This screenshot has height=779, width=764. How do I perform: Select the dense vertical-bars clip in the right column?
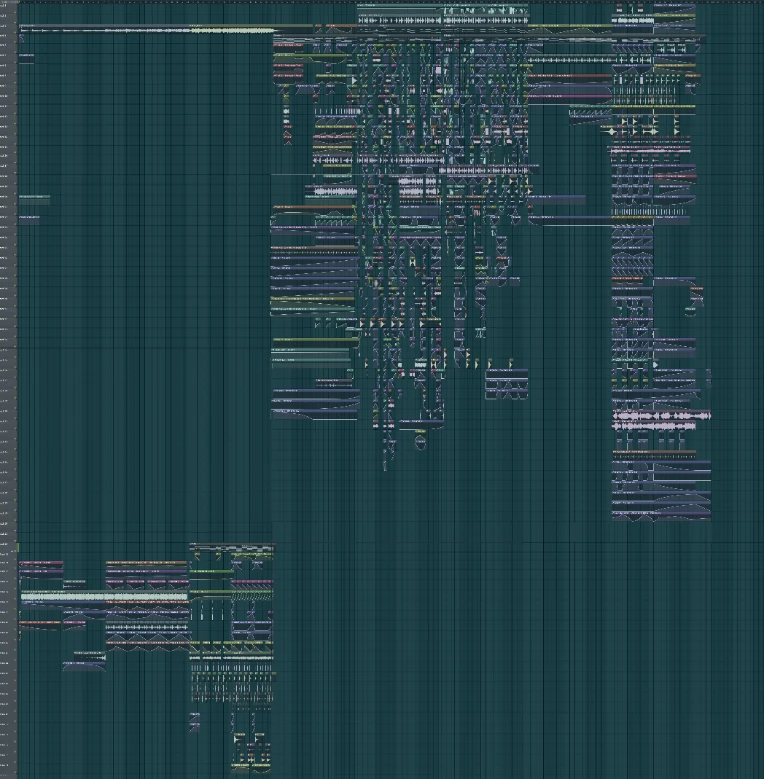tap(649, 212)
